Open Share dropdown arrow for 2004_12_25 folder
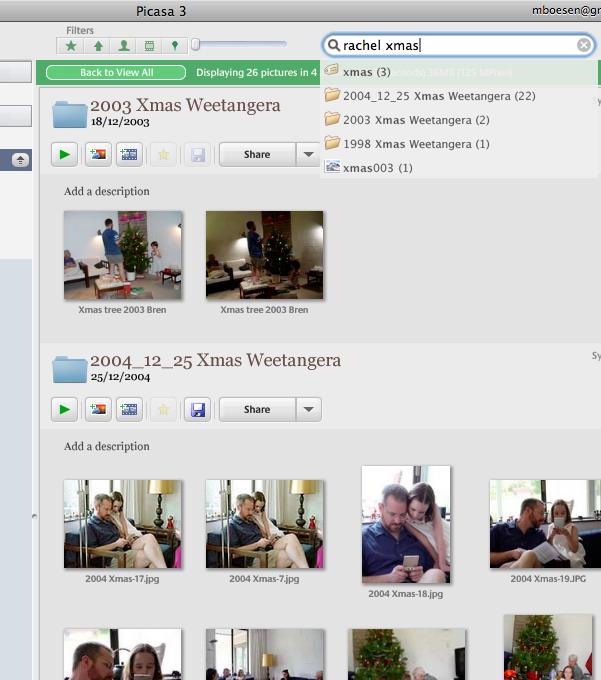Image resolution: width=601 pixels, height=680 pixels. 309,409
